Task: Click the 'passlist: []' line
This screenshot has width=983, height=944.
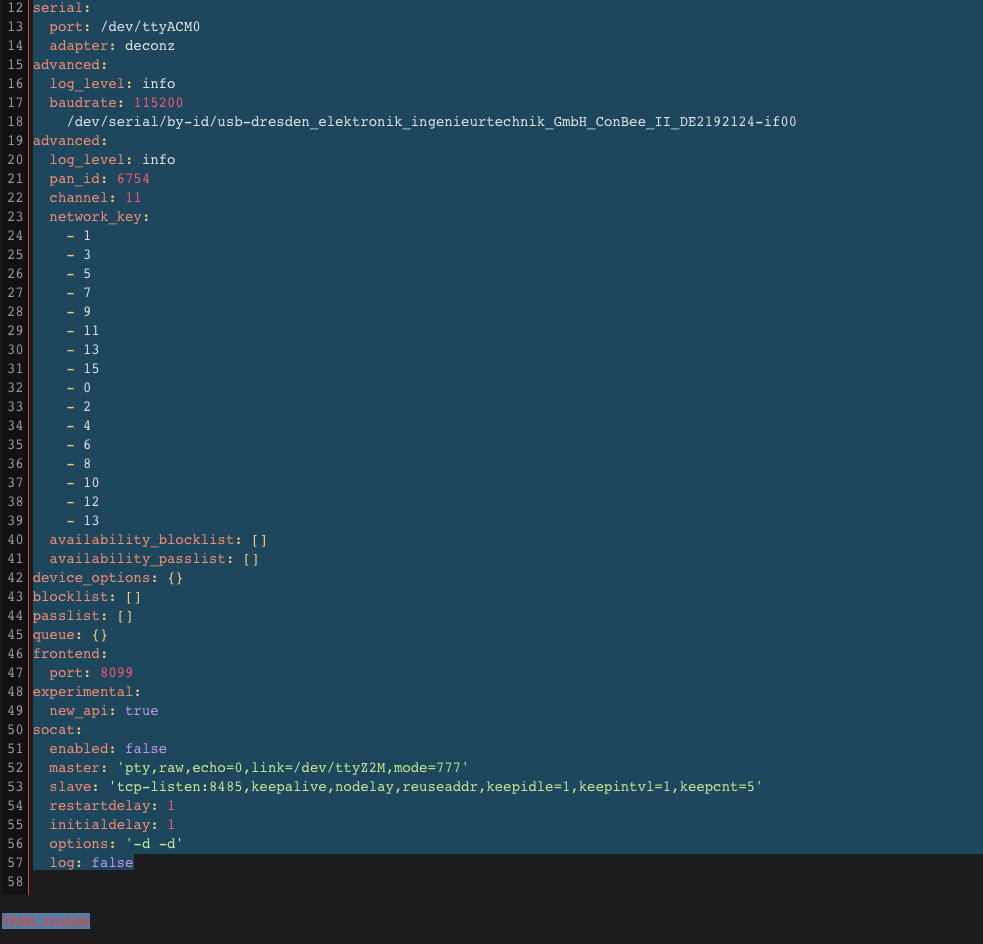Action: click(83, 616)
